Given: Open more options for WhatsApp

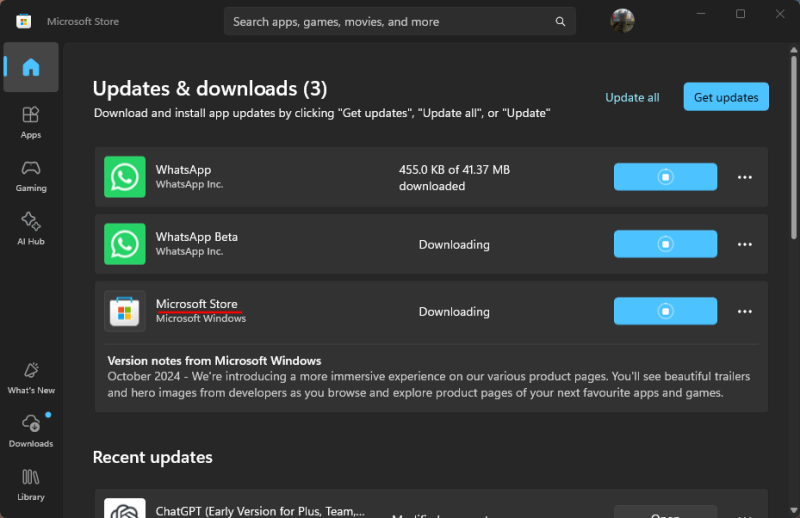Looking at the screenshot, I should [744, 177].
